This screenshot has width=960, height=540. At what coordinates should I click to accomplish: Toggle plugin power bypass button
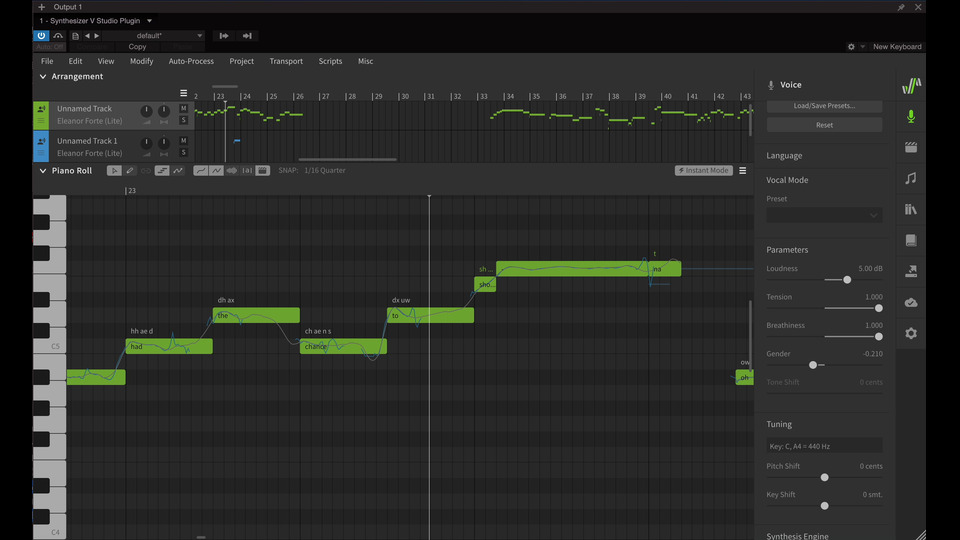tap(41, 36)
